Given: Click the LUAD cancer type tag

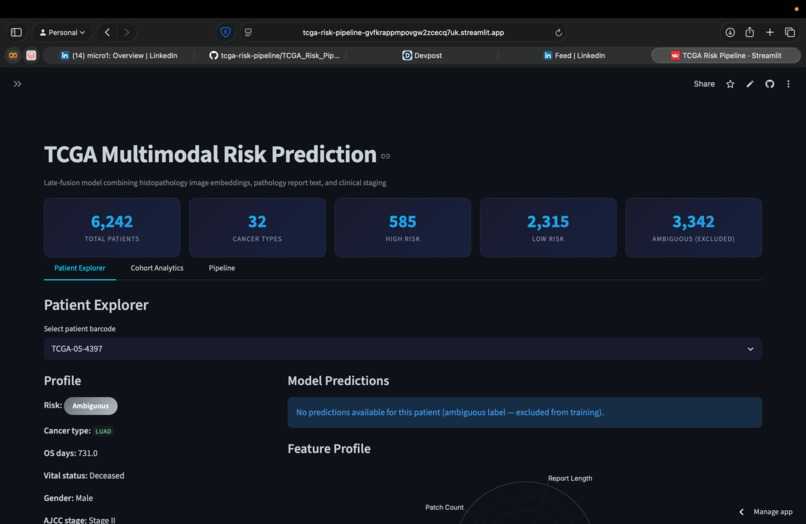Looking at the screenshot, I should (103, 431).
